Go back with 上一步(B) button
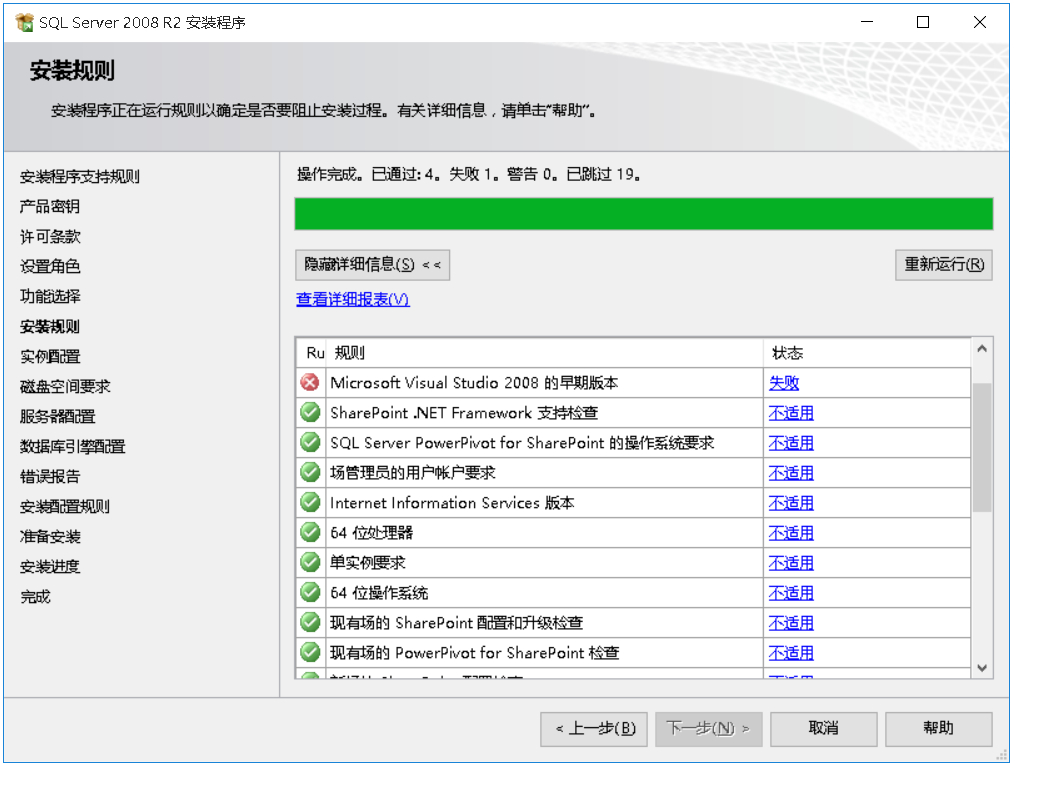The width and height of the screenshot is (1059, 788). pos(594,729)
